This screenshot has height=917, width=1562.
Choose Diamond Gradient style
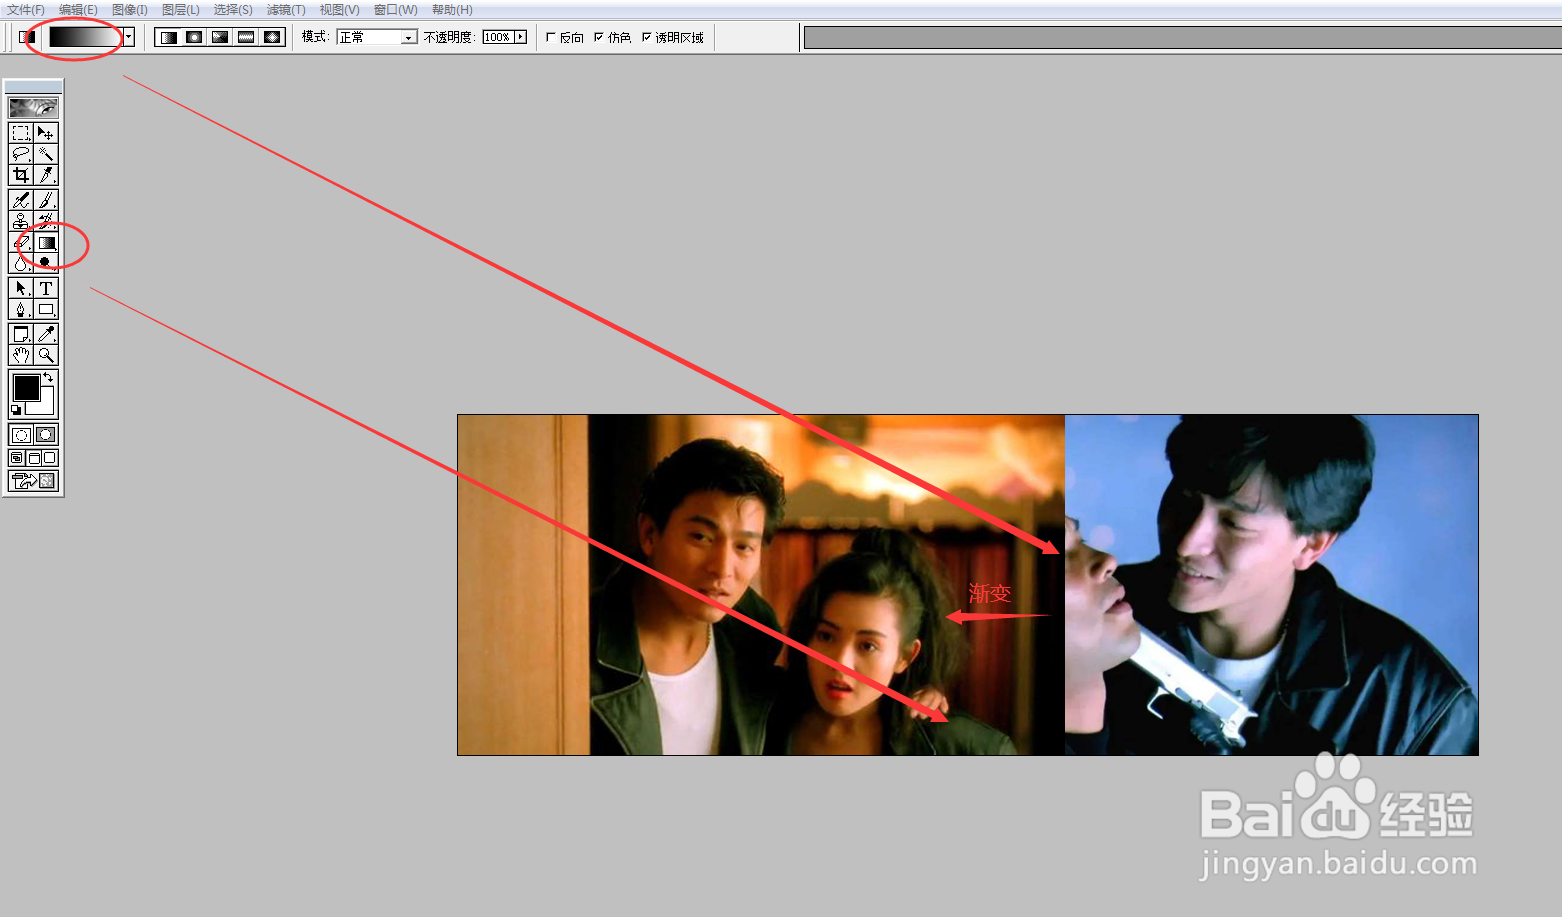272,37
